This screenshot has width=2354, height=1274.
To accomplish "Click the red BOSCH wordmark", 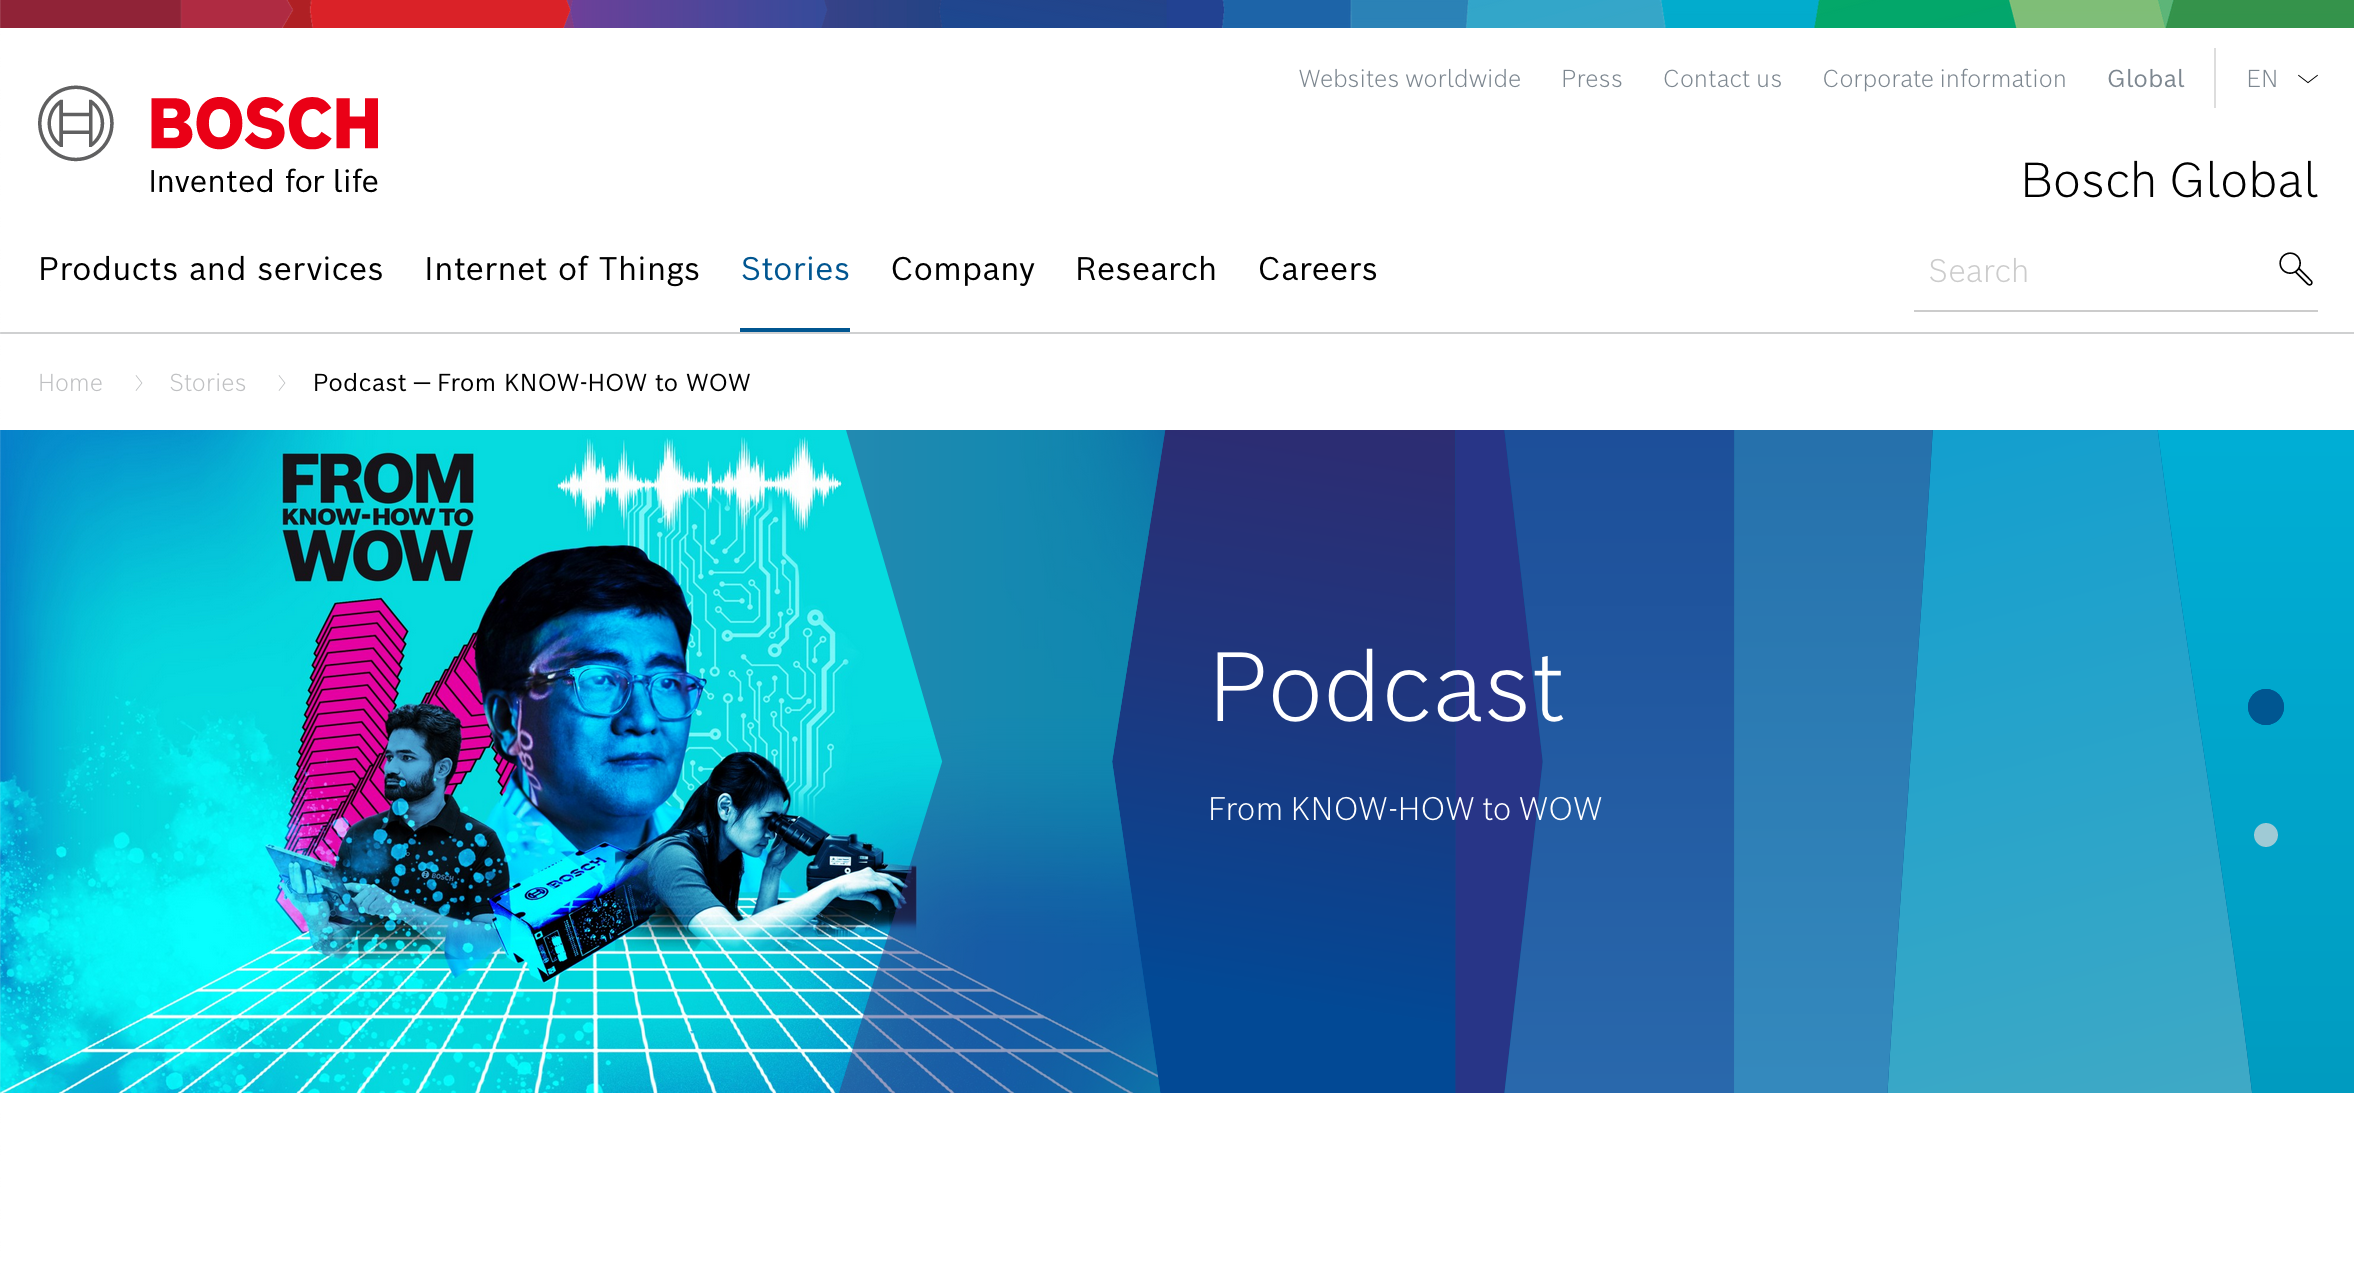I will pyautogui.click(x=264, y=125).
